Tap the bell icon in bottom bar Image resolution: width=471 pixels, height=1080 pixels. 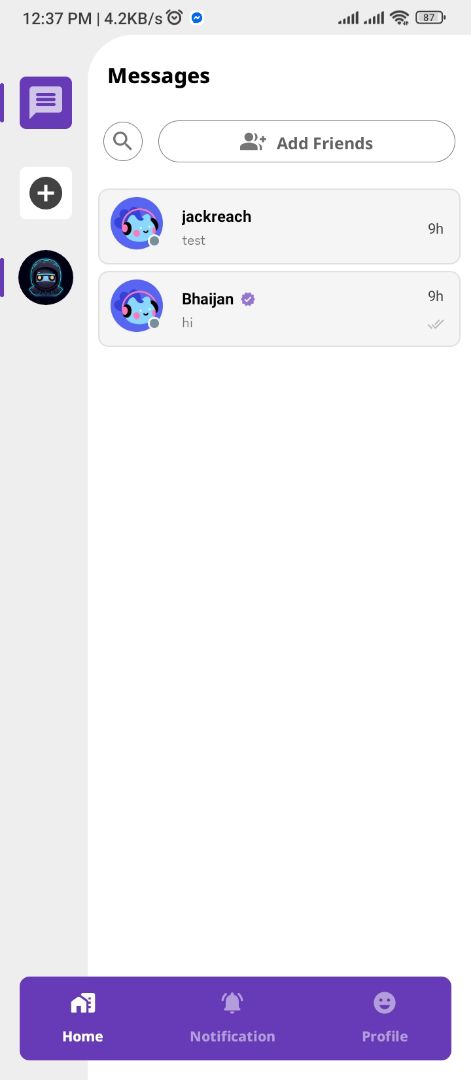232,1002
